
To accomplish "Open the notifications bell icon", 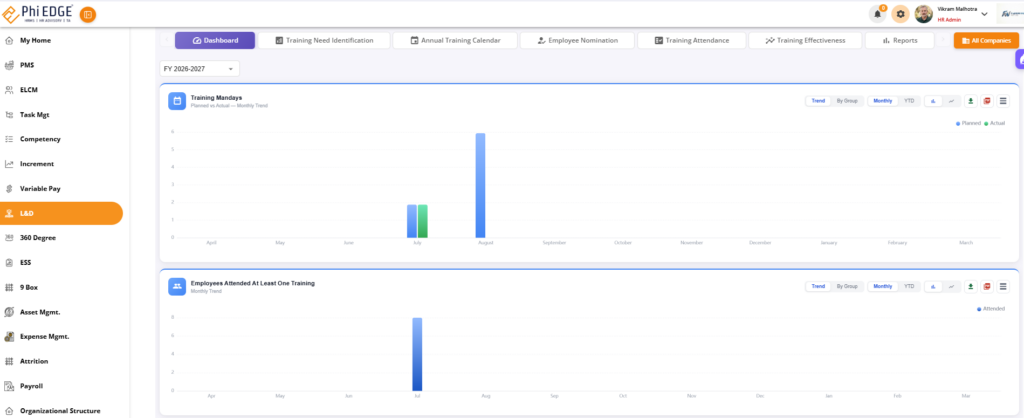I will tap(877, 14).
